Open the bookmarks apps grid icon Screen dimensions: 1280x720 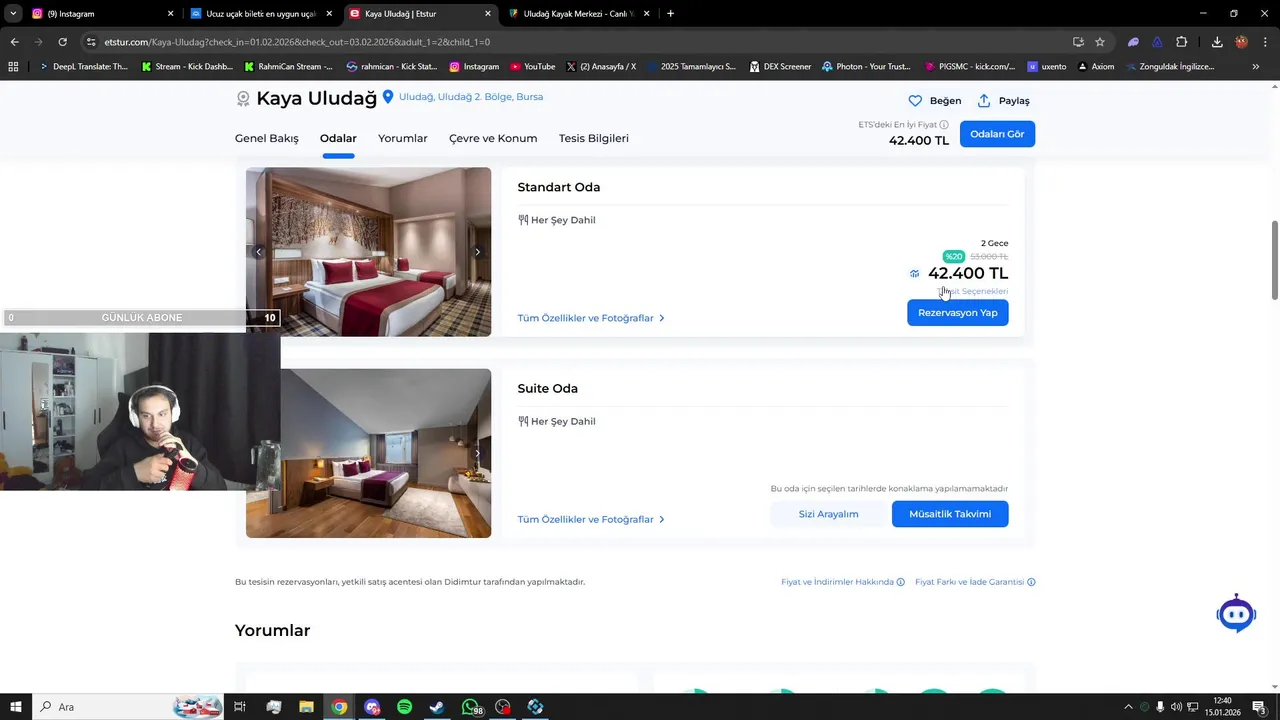[13, 66]
